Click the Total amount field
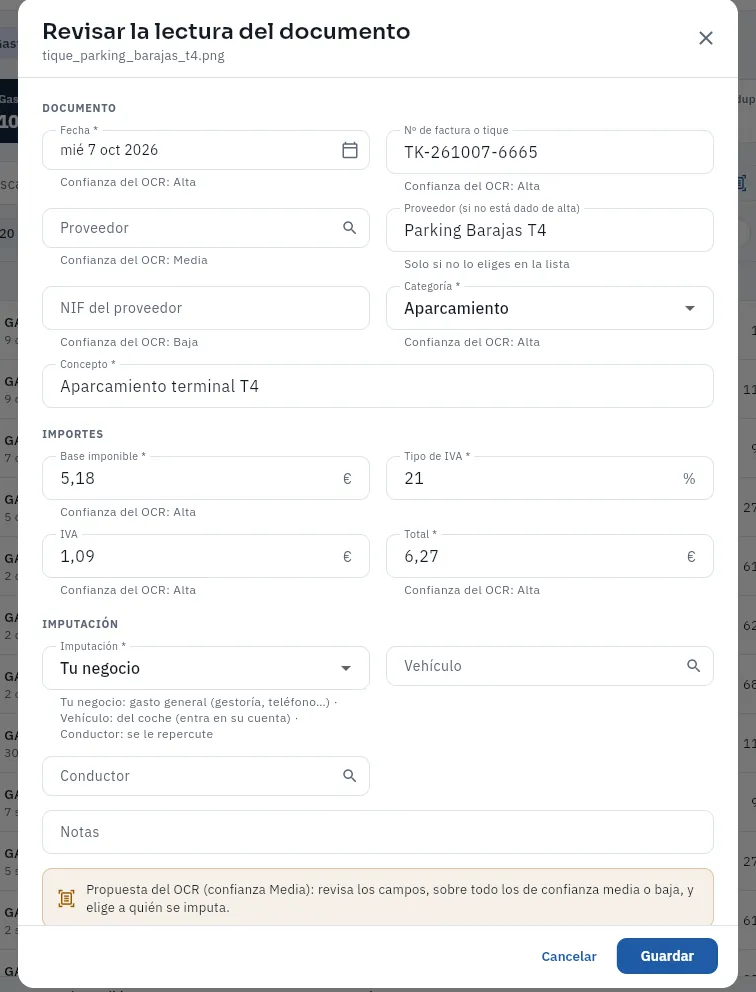The width and height of the screenshot is (756, 992). point(550,556)
